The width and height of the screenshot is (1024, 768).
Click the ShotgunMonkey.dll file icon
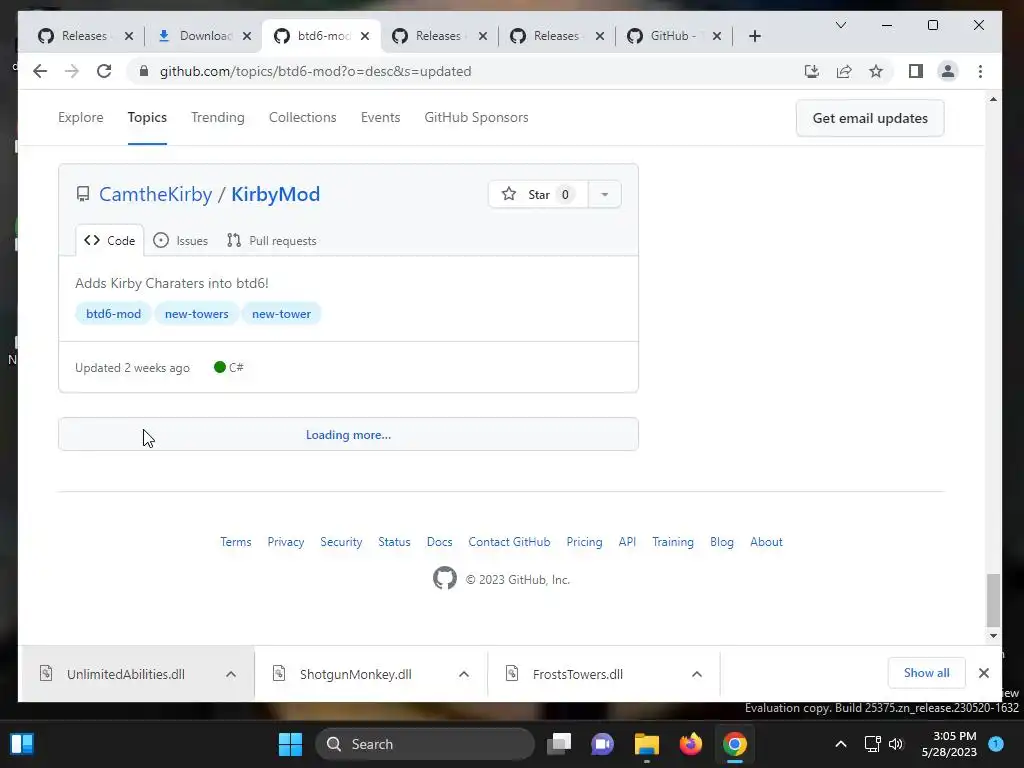click(279, 673)
